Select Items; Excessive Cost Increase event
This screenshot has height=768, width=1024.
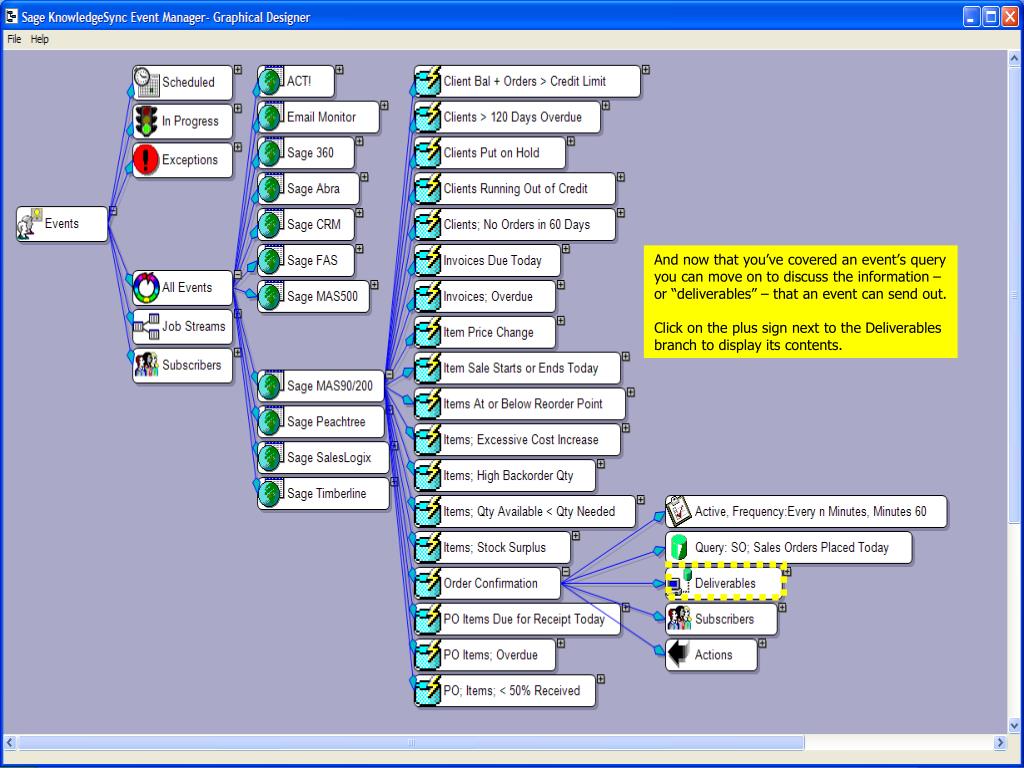click(x=517, y=440)
